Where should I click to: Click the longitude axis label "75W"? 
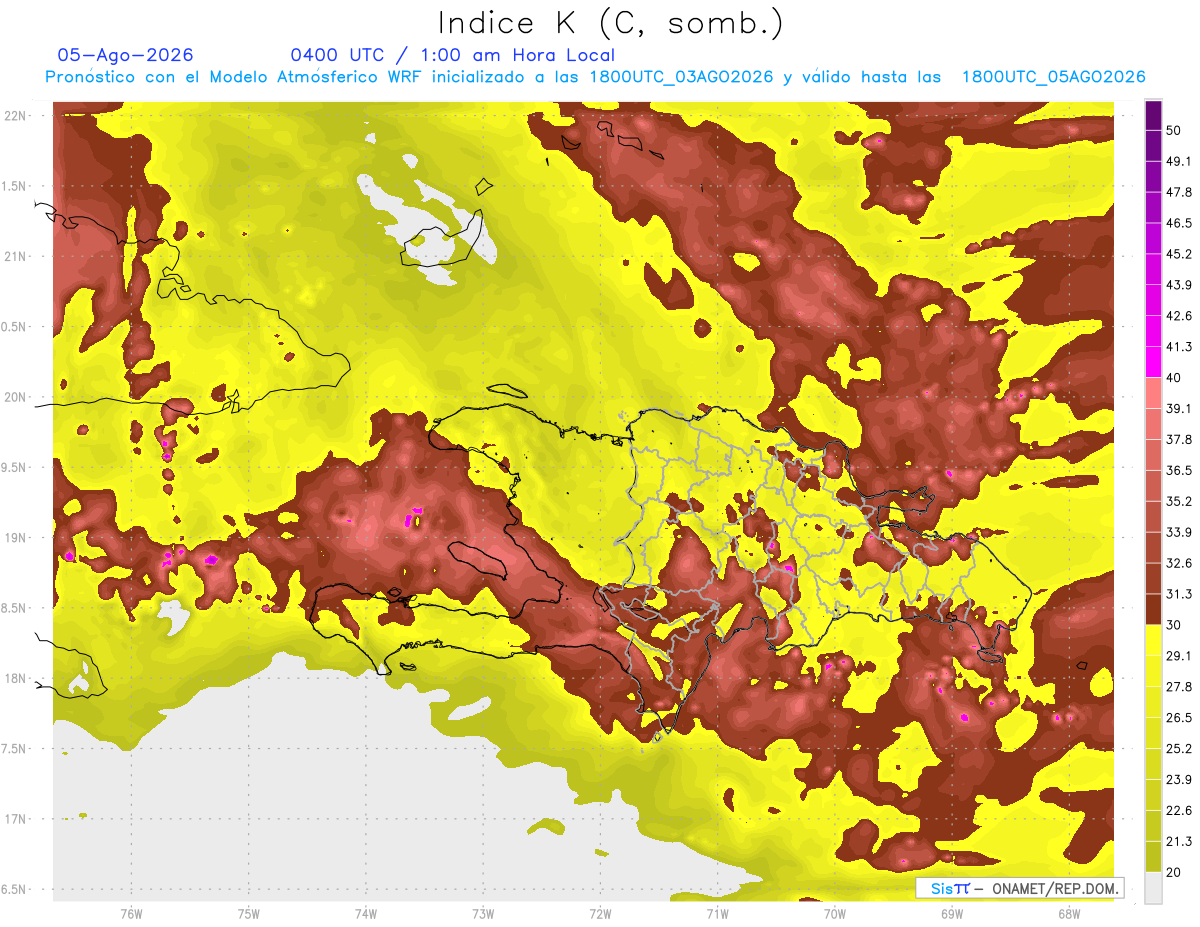(x=248, y=913)
